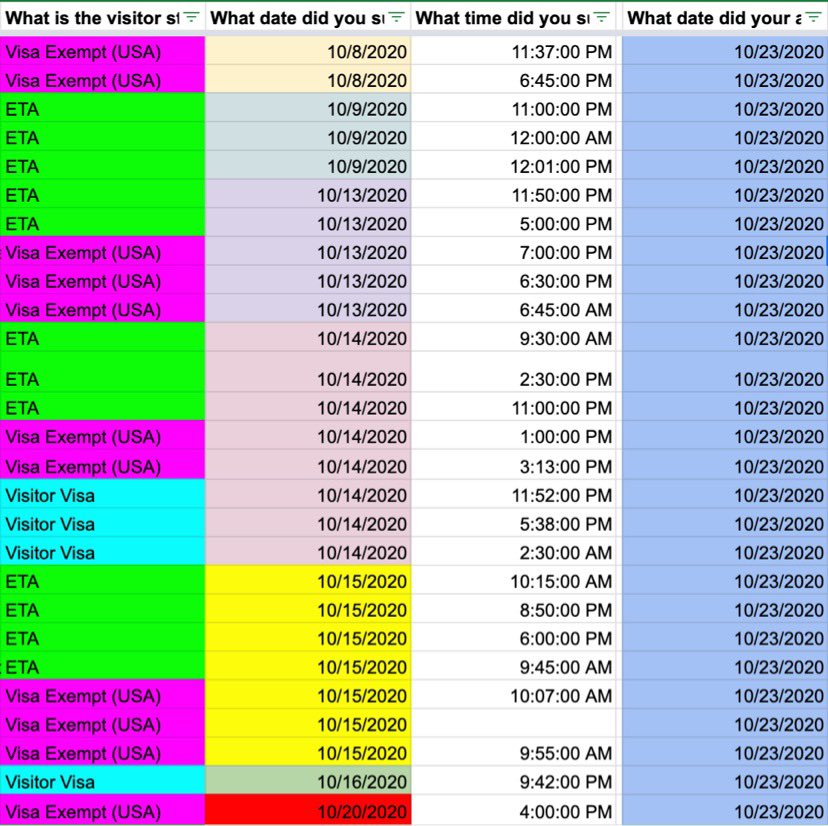Select 10/9/2020 date in the 12:00:00 AM row
The image size is (828, 826).
[308, 137]
